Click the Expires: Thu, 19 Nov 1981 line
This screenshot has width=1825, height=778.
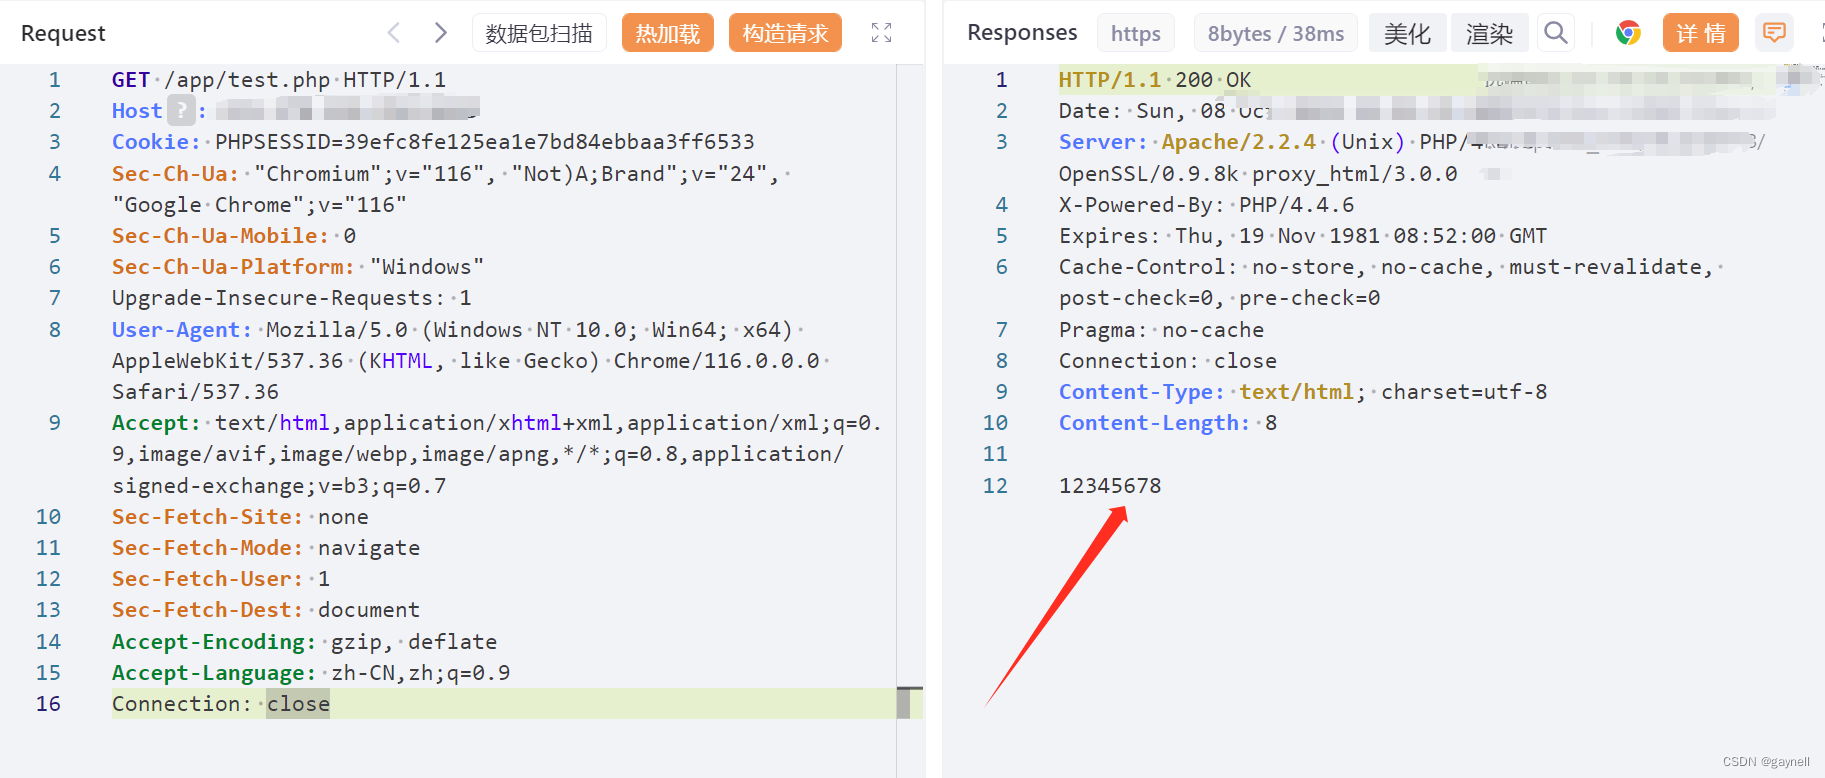tap(1303, 235)
